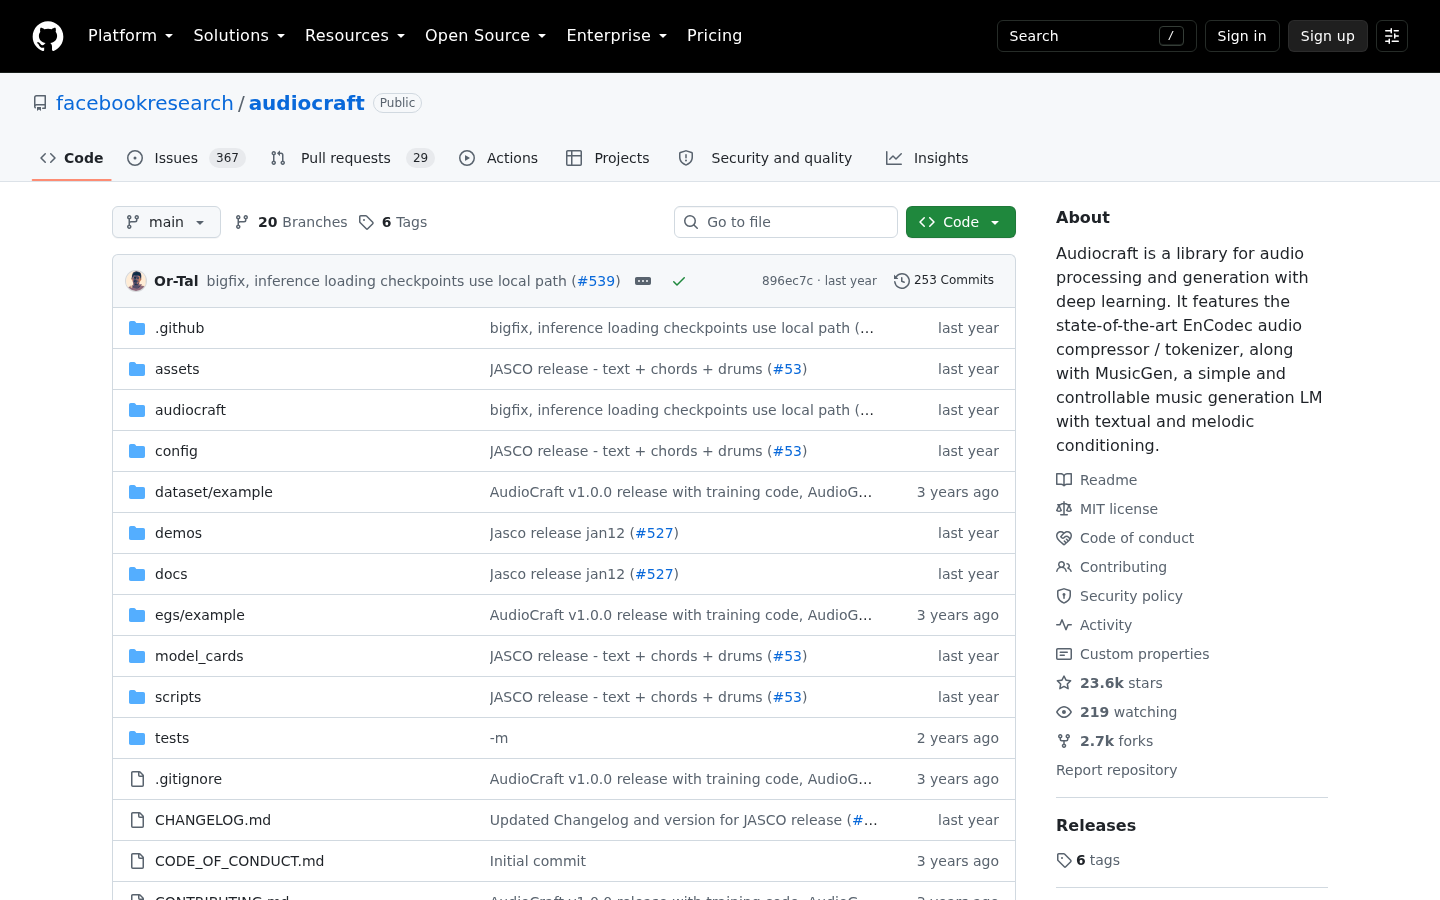This screenshot has width=1440, height=900.
Task: Open the Projects tab
Action: point(608,158)
